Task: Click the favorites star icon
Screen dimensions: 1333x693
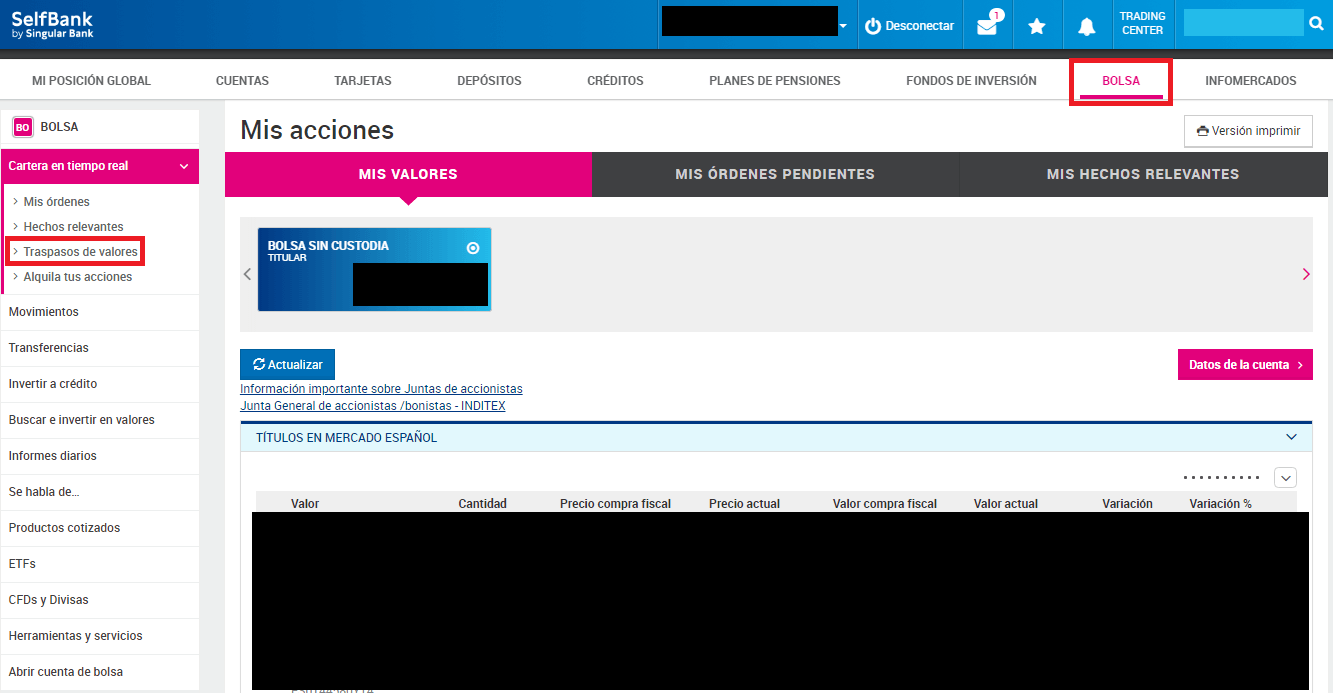Action: click(1037, 26)
